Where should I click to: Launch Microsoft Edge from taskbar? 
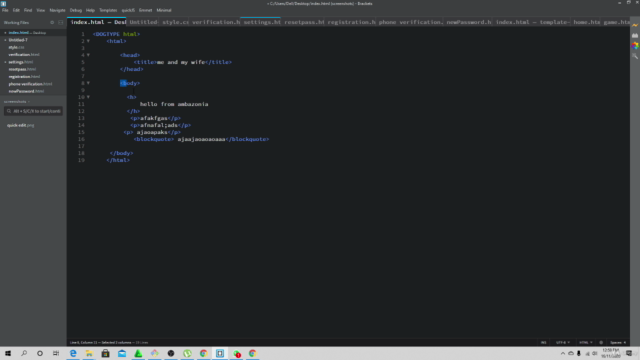[73, 353]
